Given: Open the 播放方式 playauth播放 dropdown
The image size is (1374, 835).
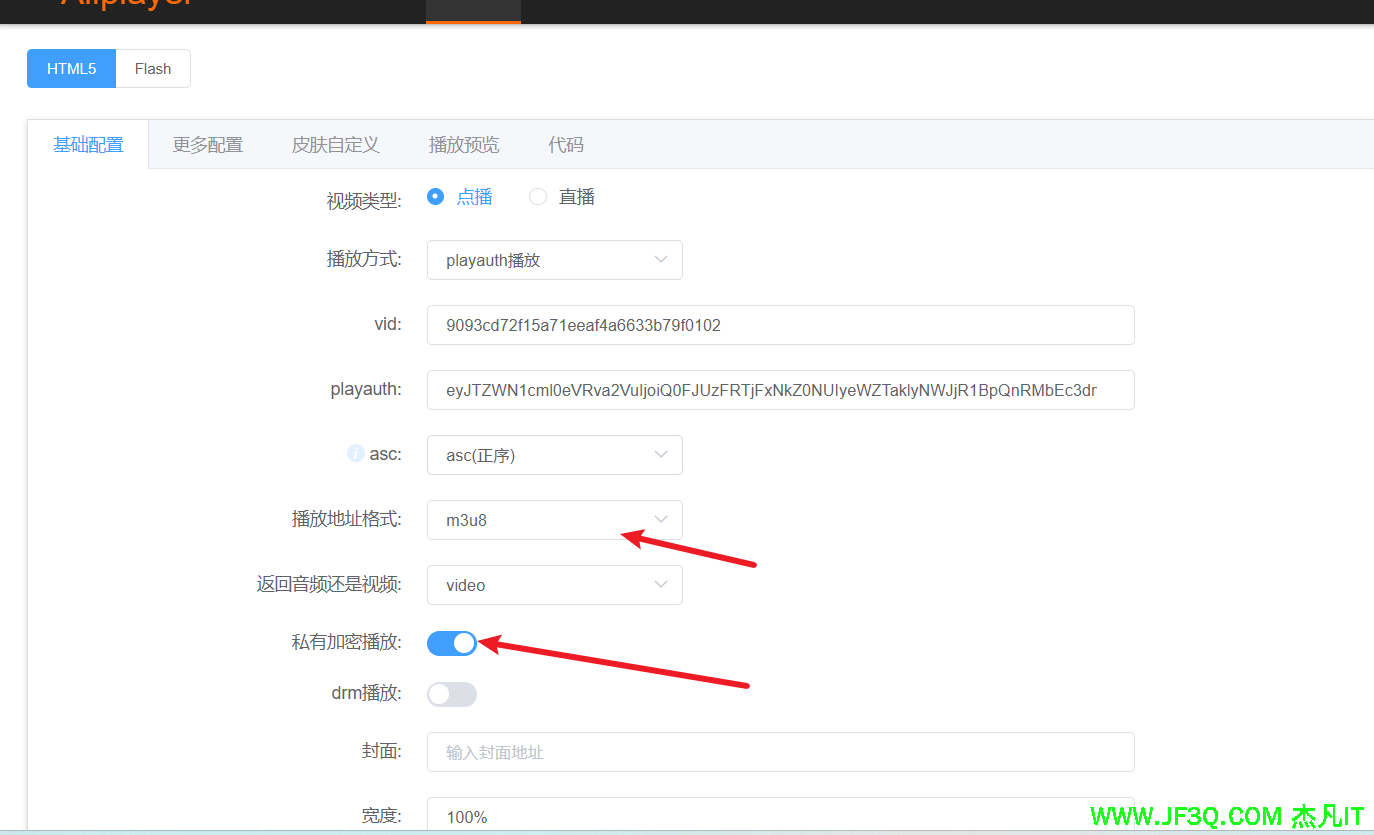Looking at the screenshot, I should (554, 260).
